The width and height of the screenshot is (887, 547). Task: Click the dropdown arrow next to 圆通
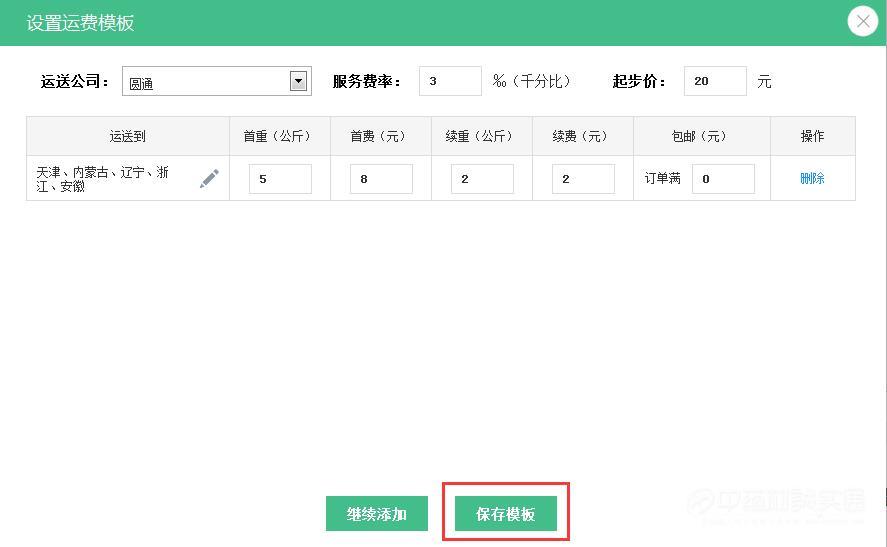(x=298, y=81)
